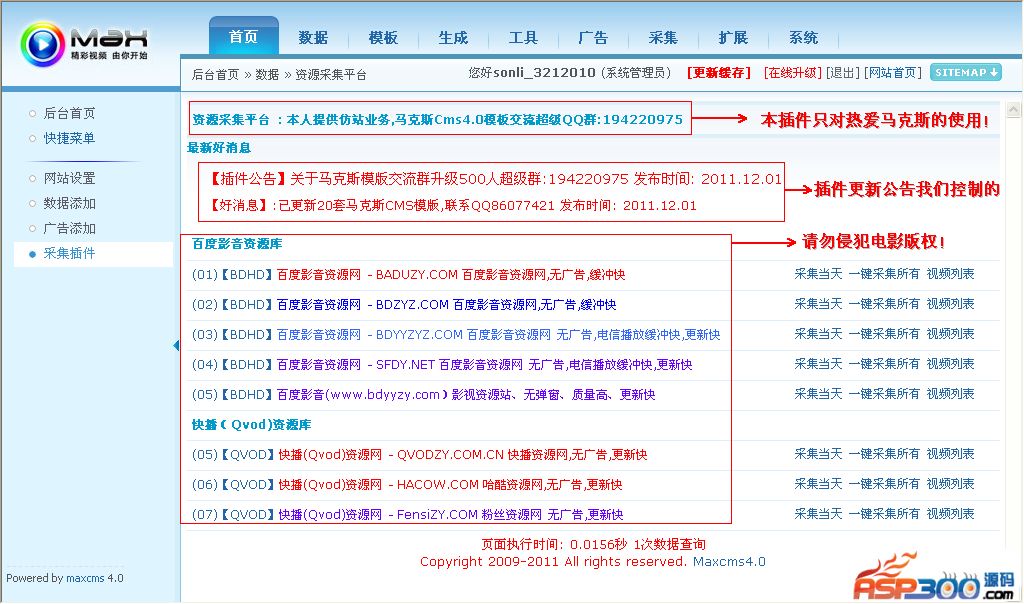Click 一键采集所有 for www.bdyyzy.com row
The height and width of the screenshot is (604, 1024).
(x=884, y=394)
